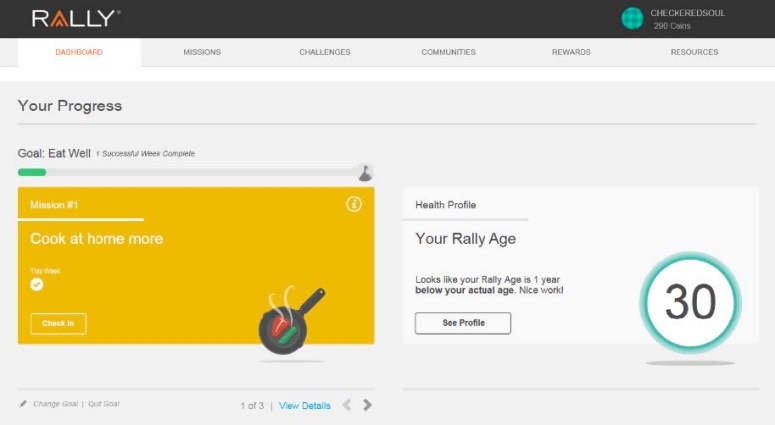The height and width of the screenshot is (425, 775).
Task: Open the View Details link
Action: point(304,405)
